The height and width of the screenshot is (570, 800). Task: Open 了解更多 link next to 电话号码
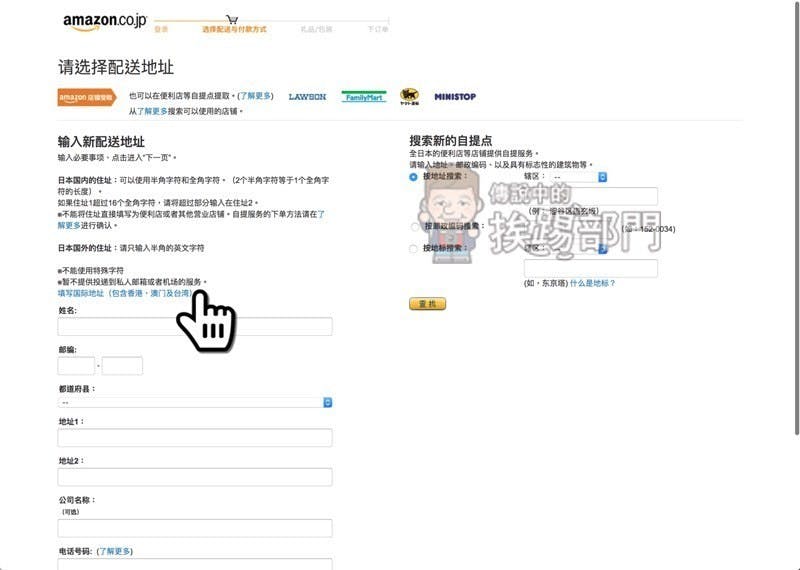tap(115, 552)
